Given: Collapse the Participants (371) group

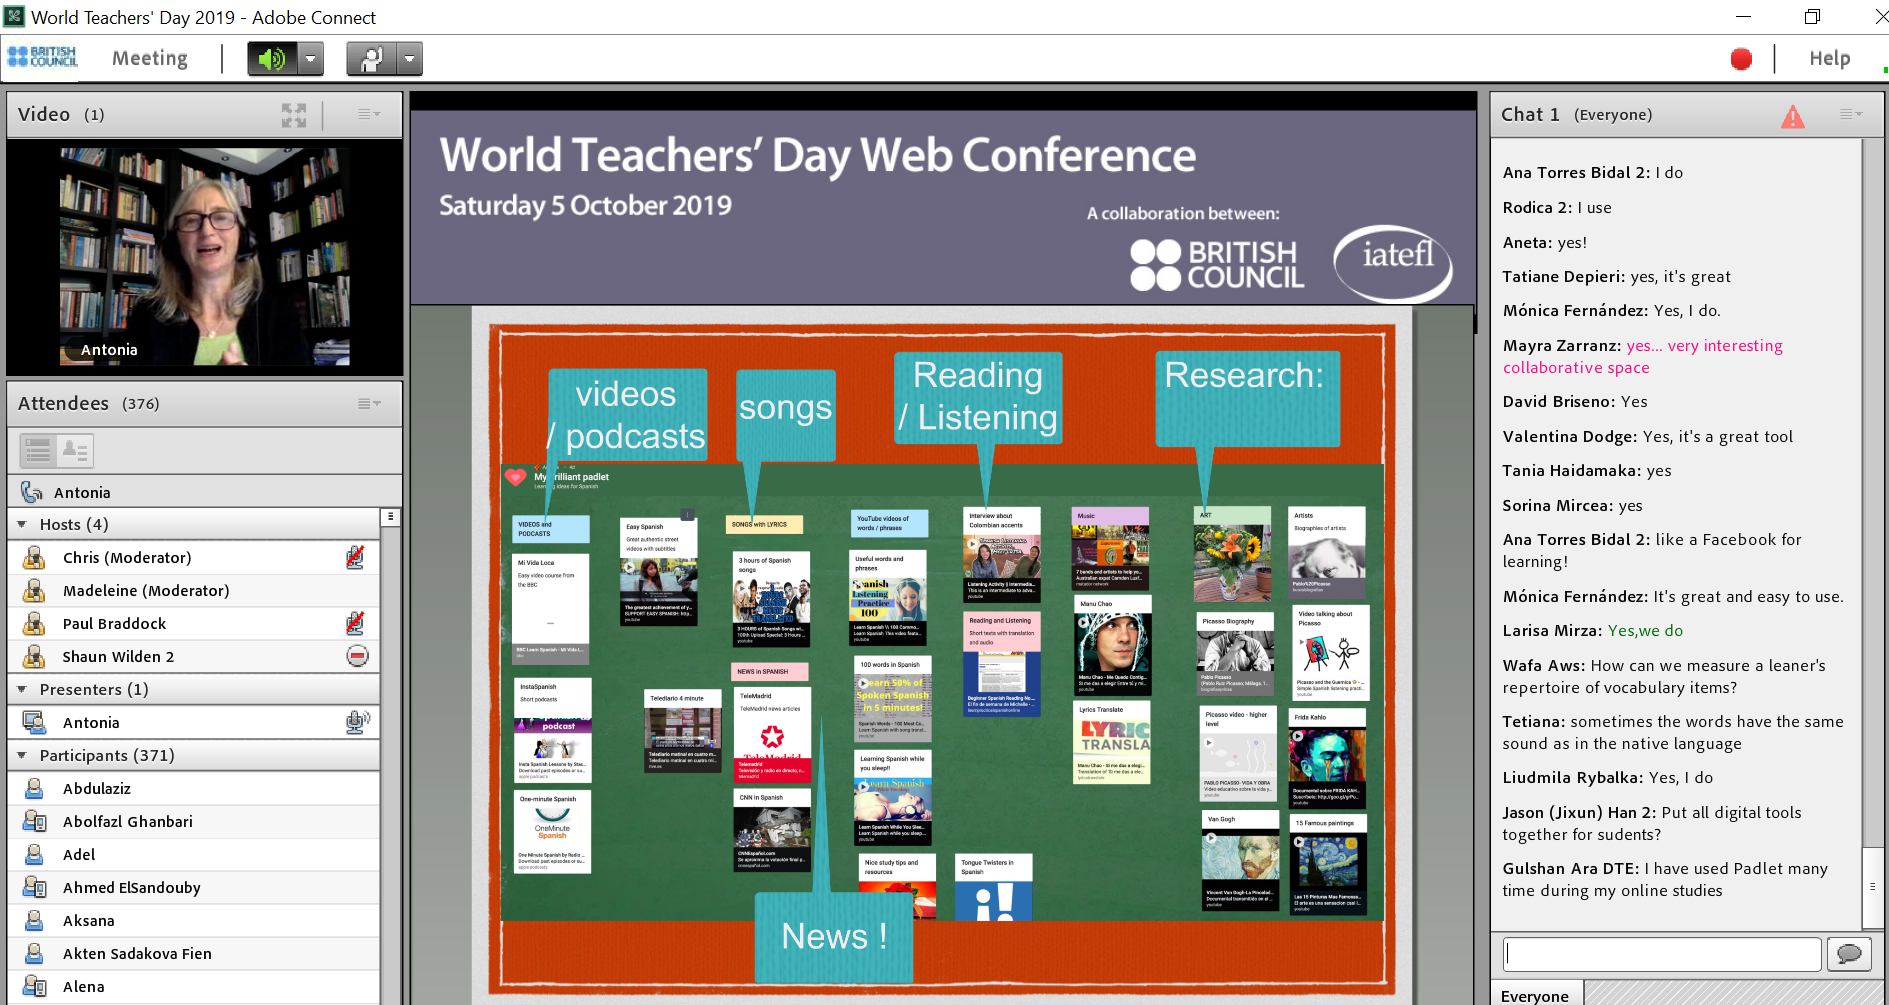Looking at the screenshot, I should 22,756.
